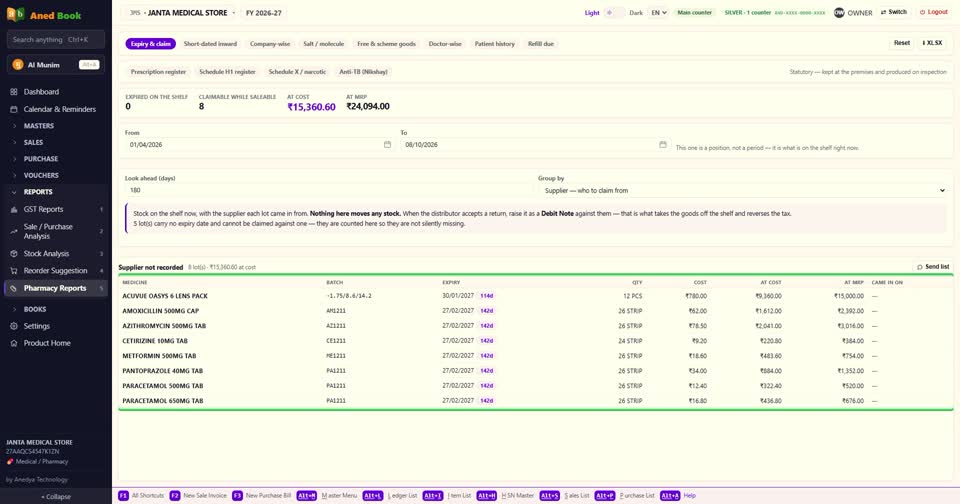Click the Aned Book logo icon

click(15, 14)
